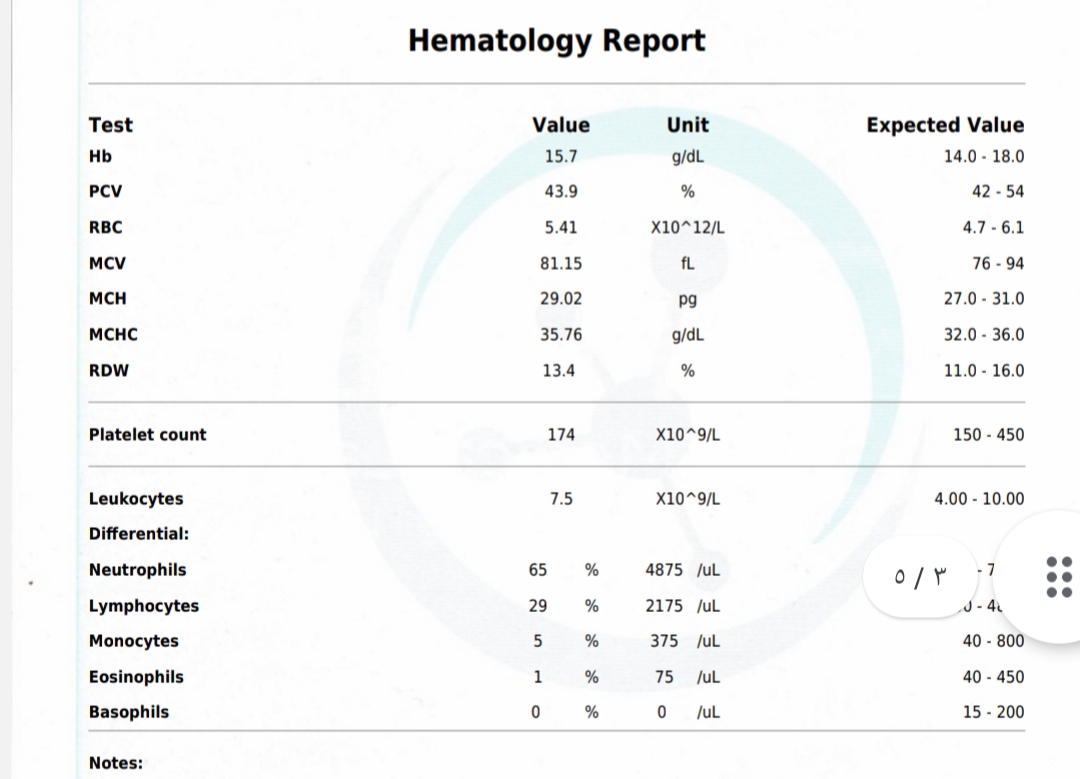Click the g/dL unit in Hb row
Image resolution: width=1080 pixels, height=779 pixels.
pos(687,157)
